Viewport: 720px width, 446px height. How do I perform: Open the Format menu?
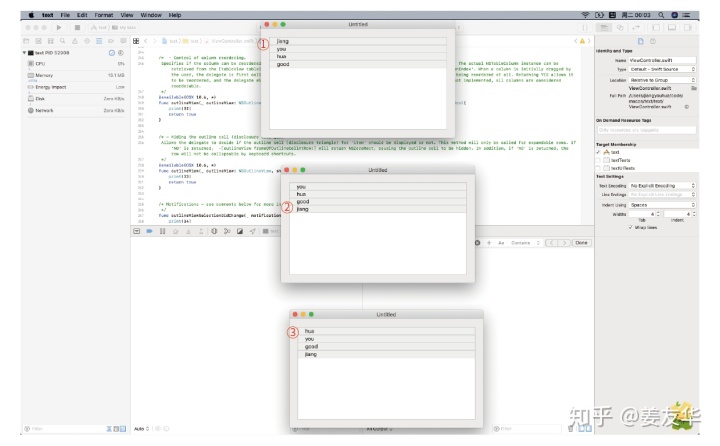click(x=104, y=15)
